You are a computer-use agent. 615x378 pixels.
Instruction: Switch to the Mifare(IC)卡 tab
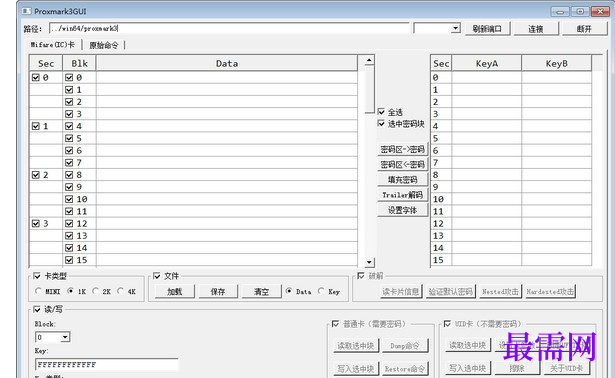coord(53,45)
